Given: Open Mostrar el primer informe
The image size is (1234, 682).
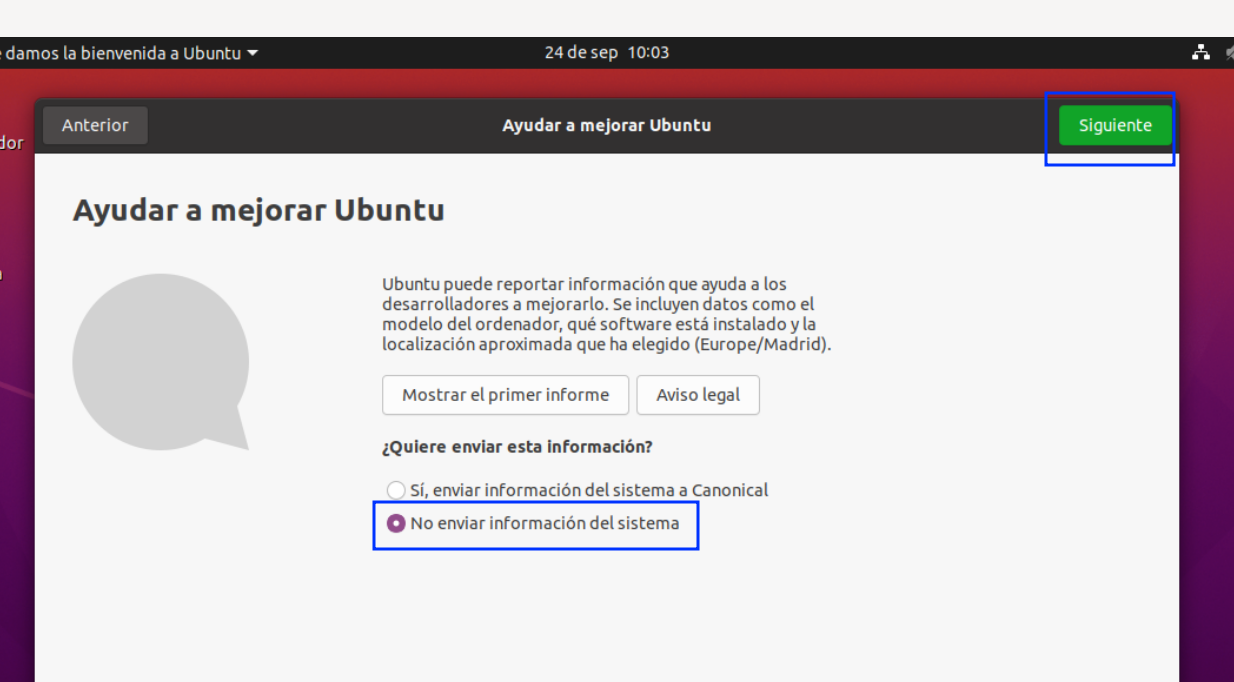Looking at the screenshot, I should 505,395.
